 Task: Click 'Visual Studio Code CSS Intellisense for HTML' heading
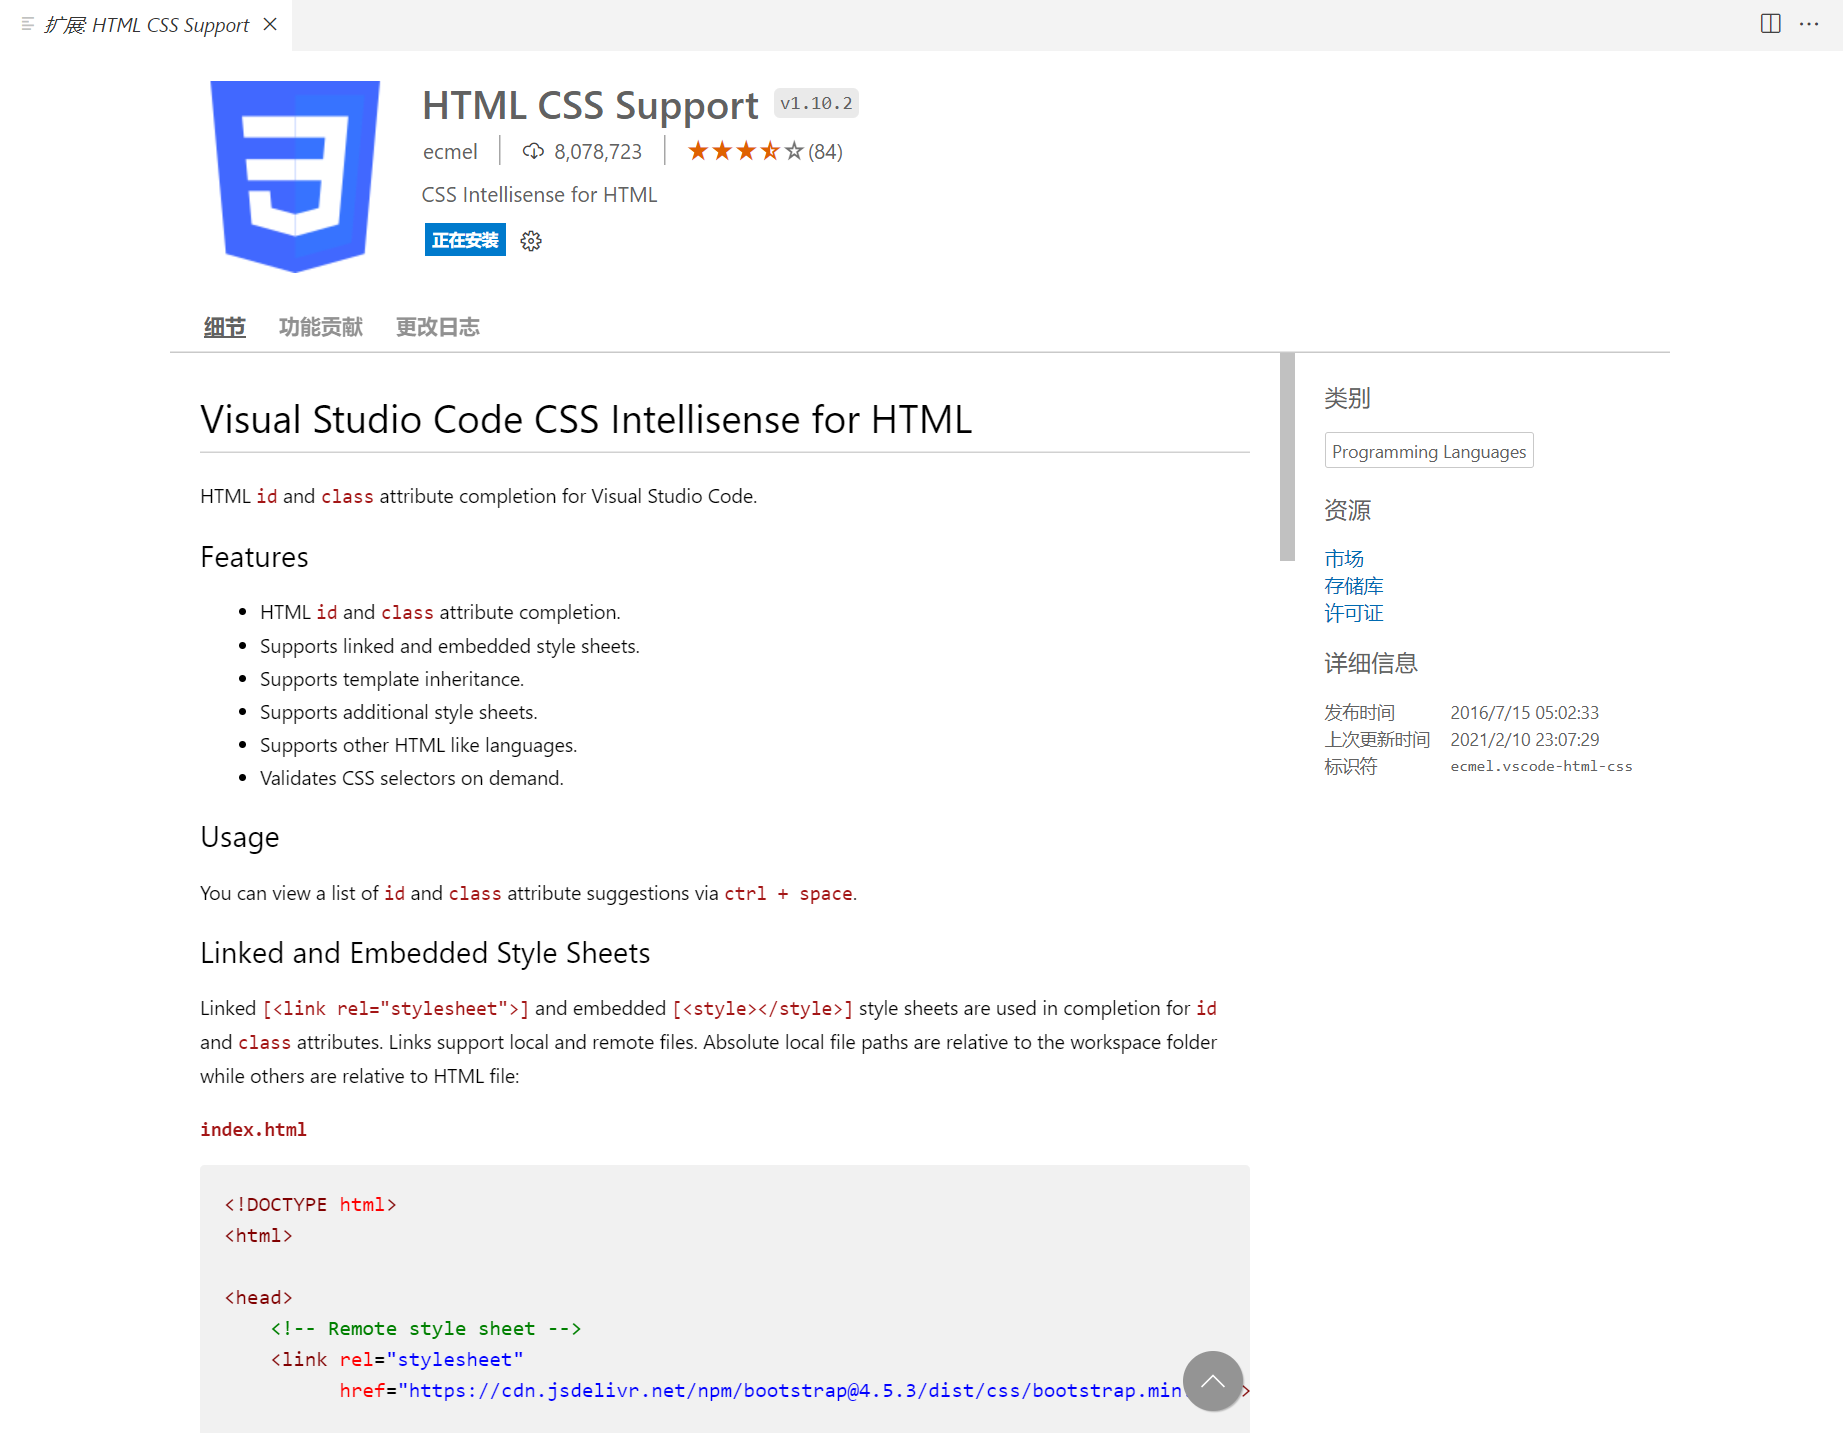tap(586, 420)
